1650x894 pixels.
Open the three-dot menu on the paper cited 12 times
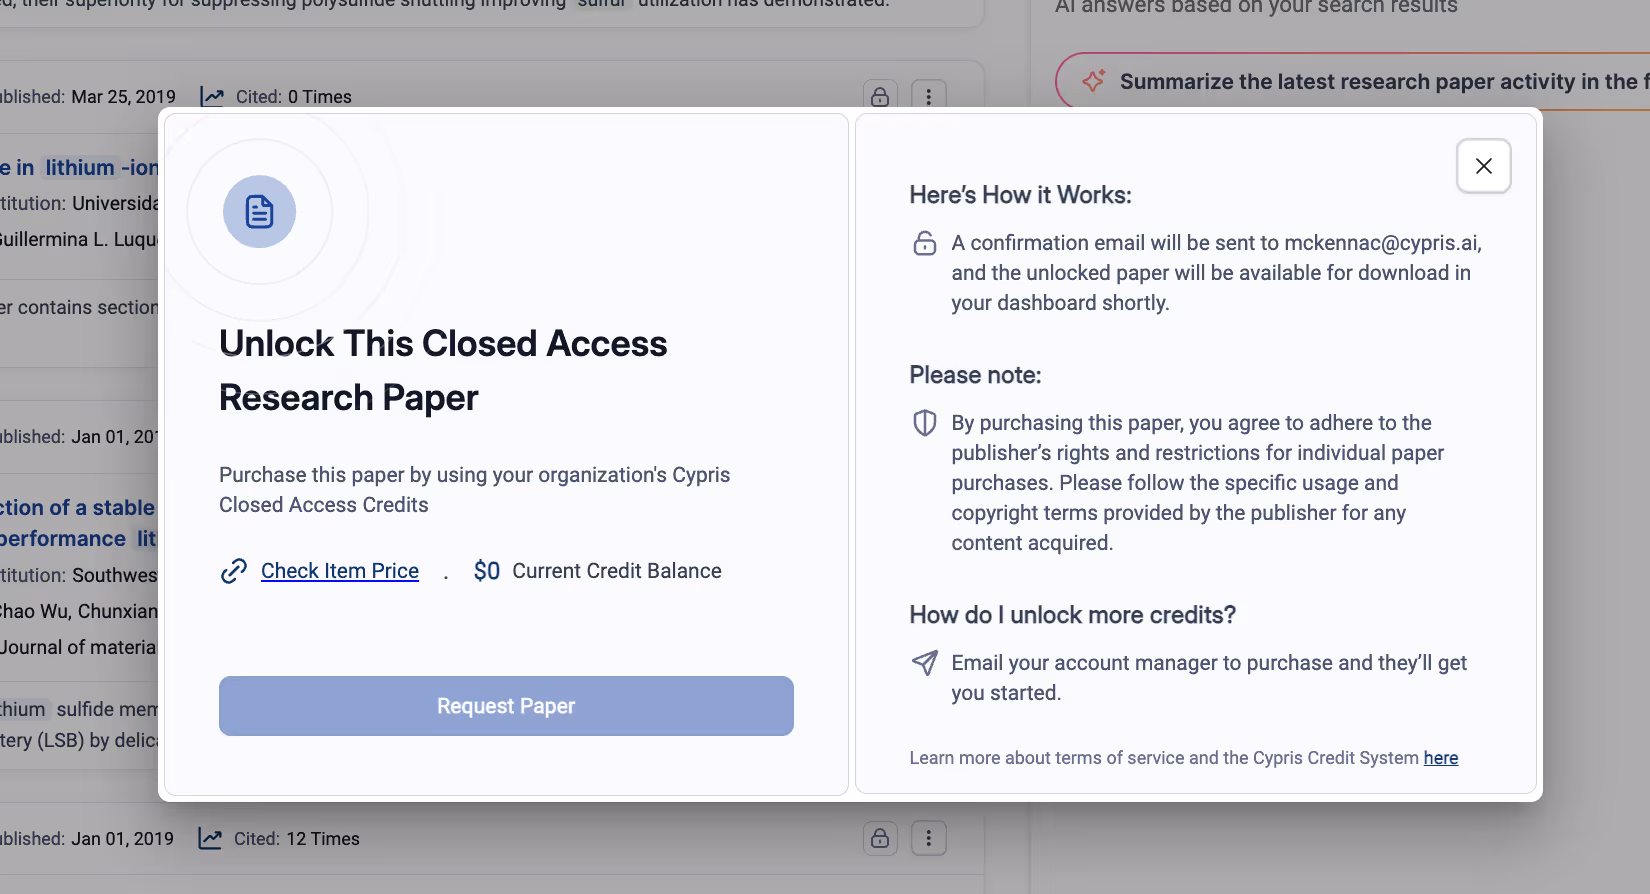tap(929, 838)
